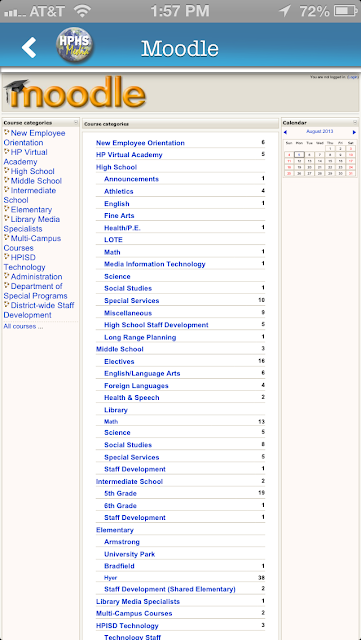Go to next month in the calendar
Image resolution: width=361 pixels, height=640 pixels.
coord(354,132)
